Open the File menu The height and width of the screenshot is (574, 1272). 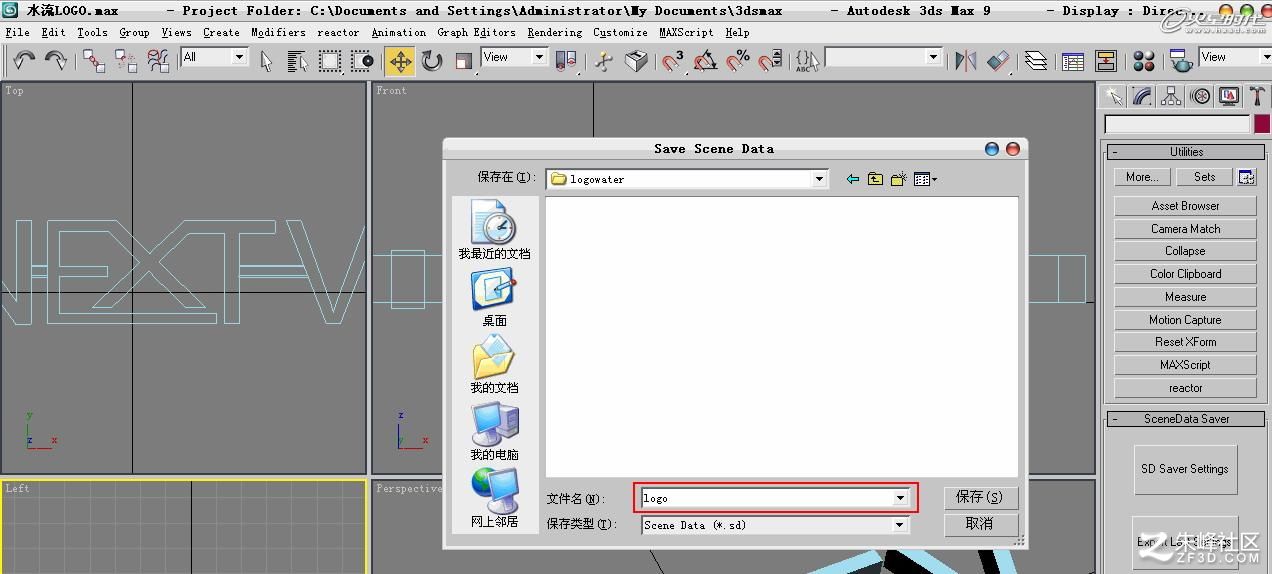point(17,32)
